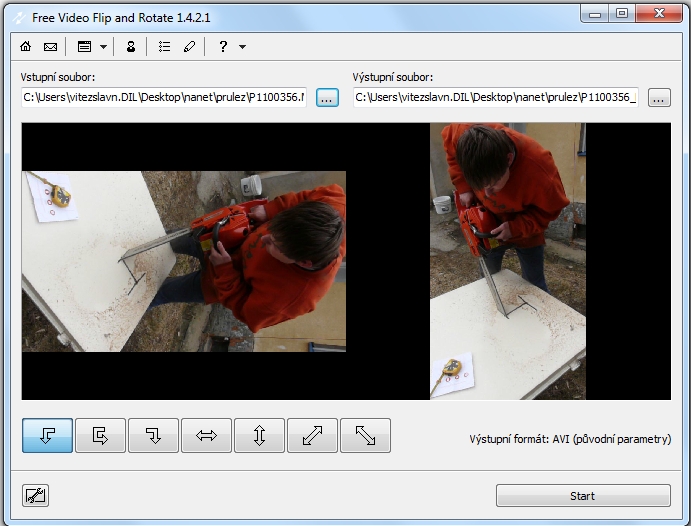This screenshot has width=691, height=526.
Task: Select the down-left rotate arrow button
Action: pyautogui.click(x=47, y=435)
